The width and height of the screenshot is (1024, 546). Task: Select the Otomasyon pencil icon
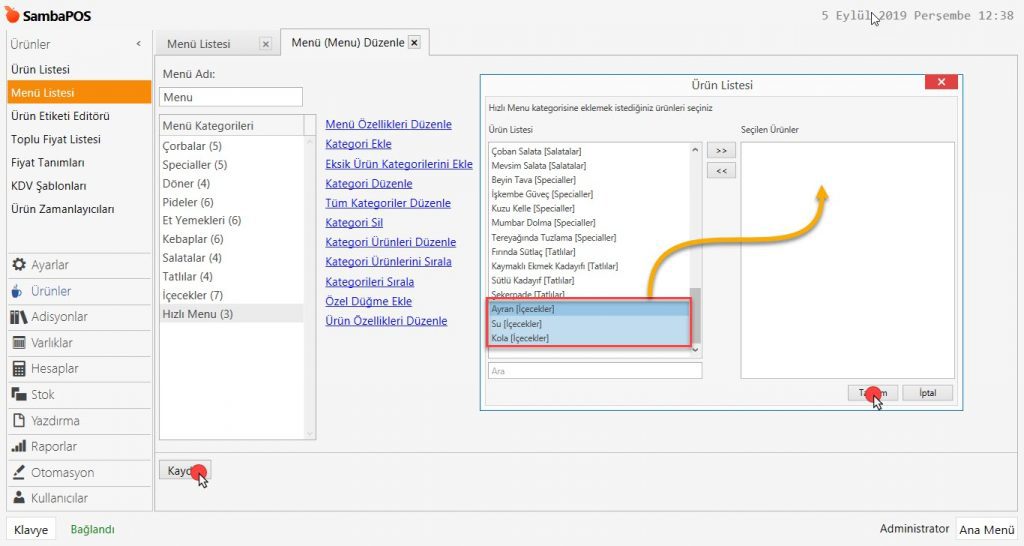18,473
